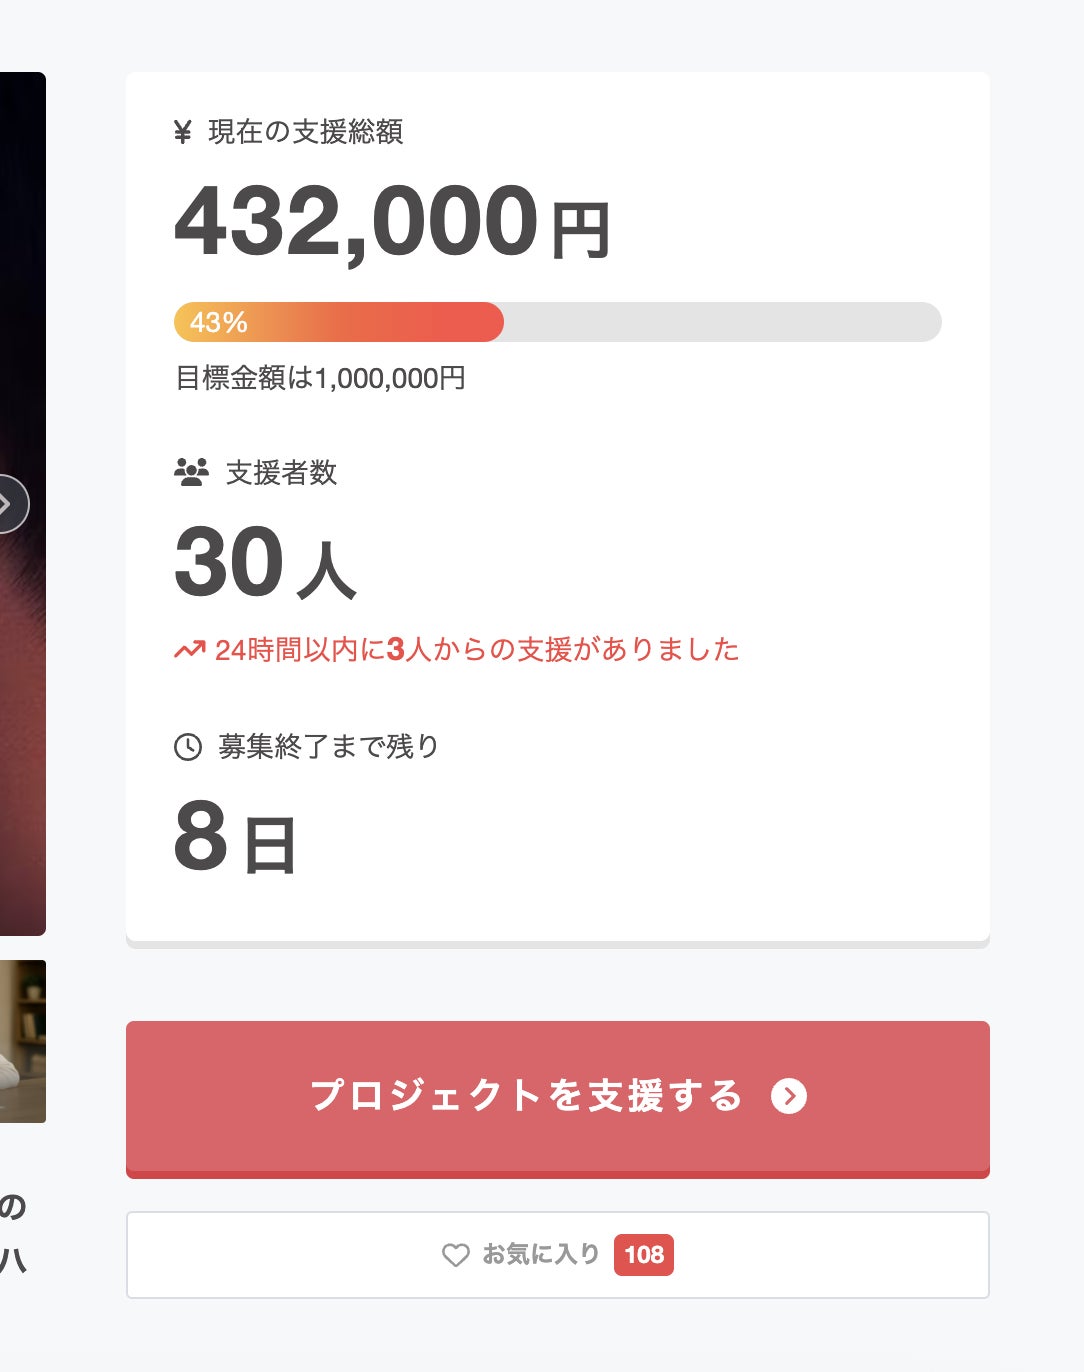
Task: Click the main project image
Action: coord(22,300)
